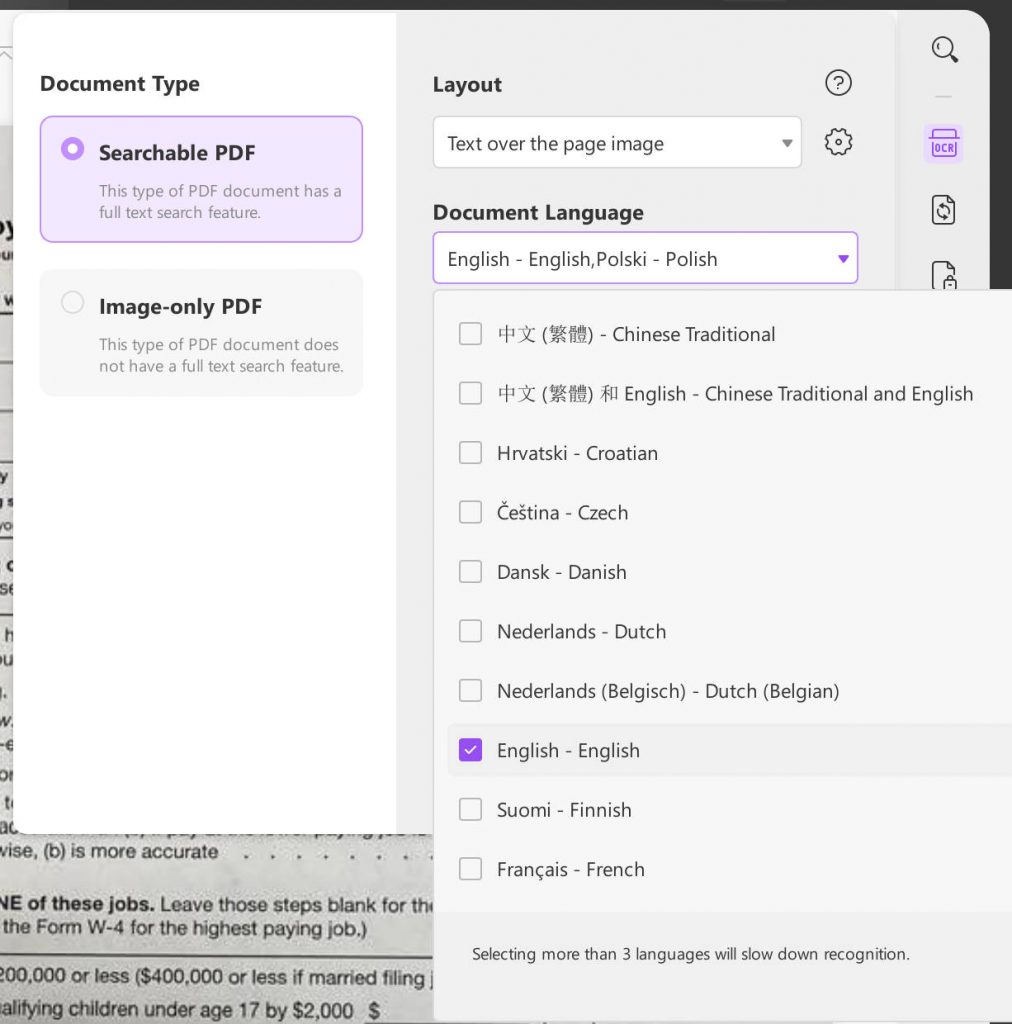Select the OCR tool in the sidebar

pyautogui.click(x=943, y=143)
